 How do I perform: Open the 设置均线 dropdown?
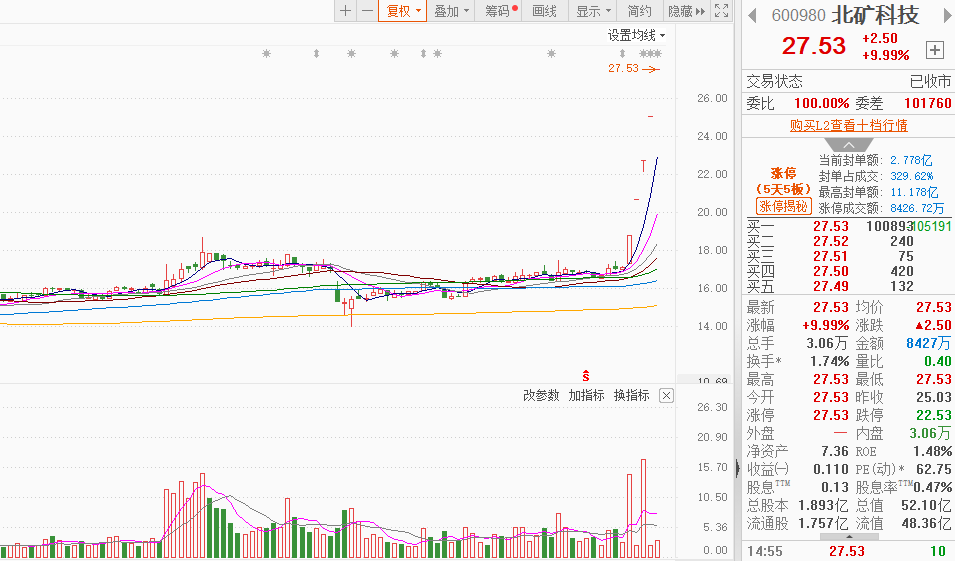coord(636,35)
